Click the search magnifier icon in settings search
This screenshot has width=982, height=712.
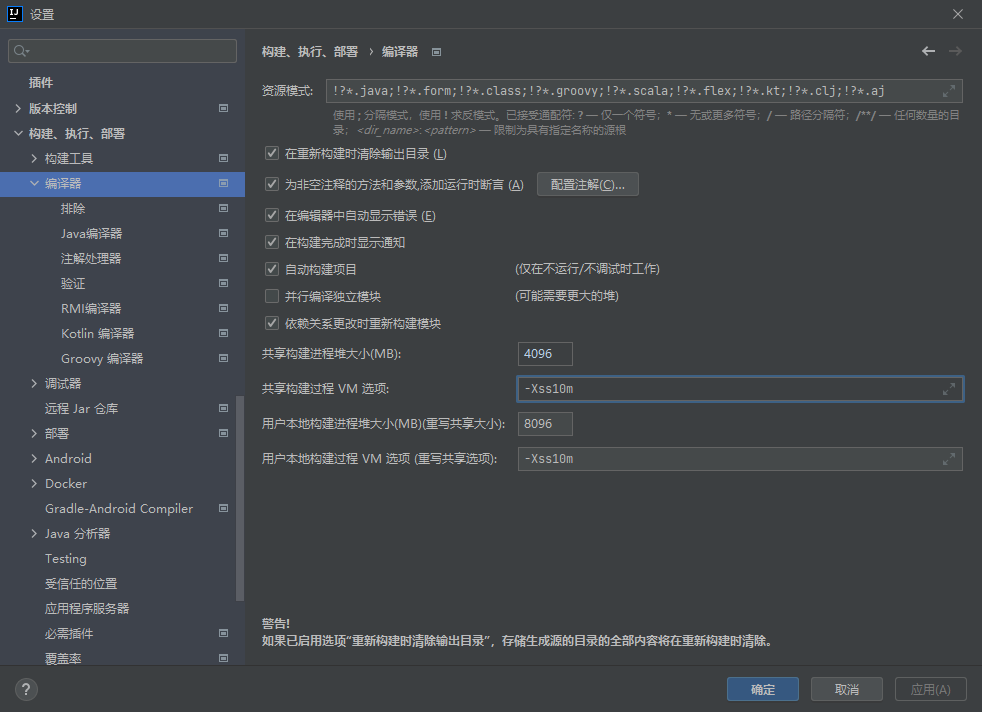coord(21,51)
